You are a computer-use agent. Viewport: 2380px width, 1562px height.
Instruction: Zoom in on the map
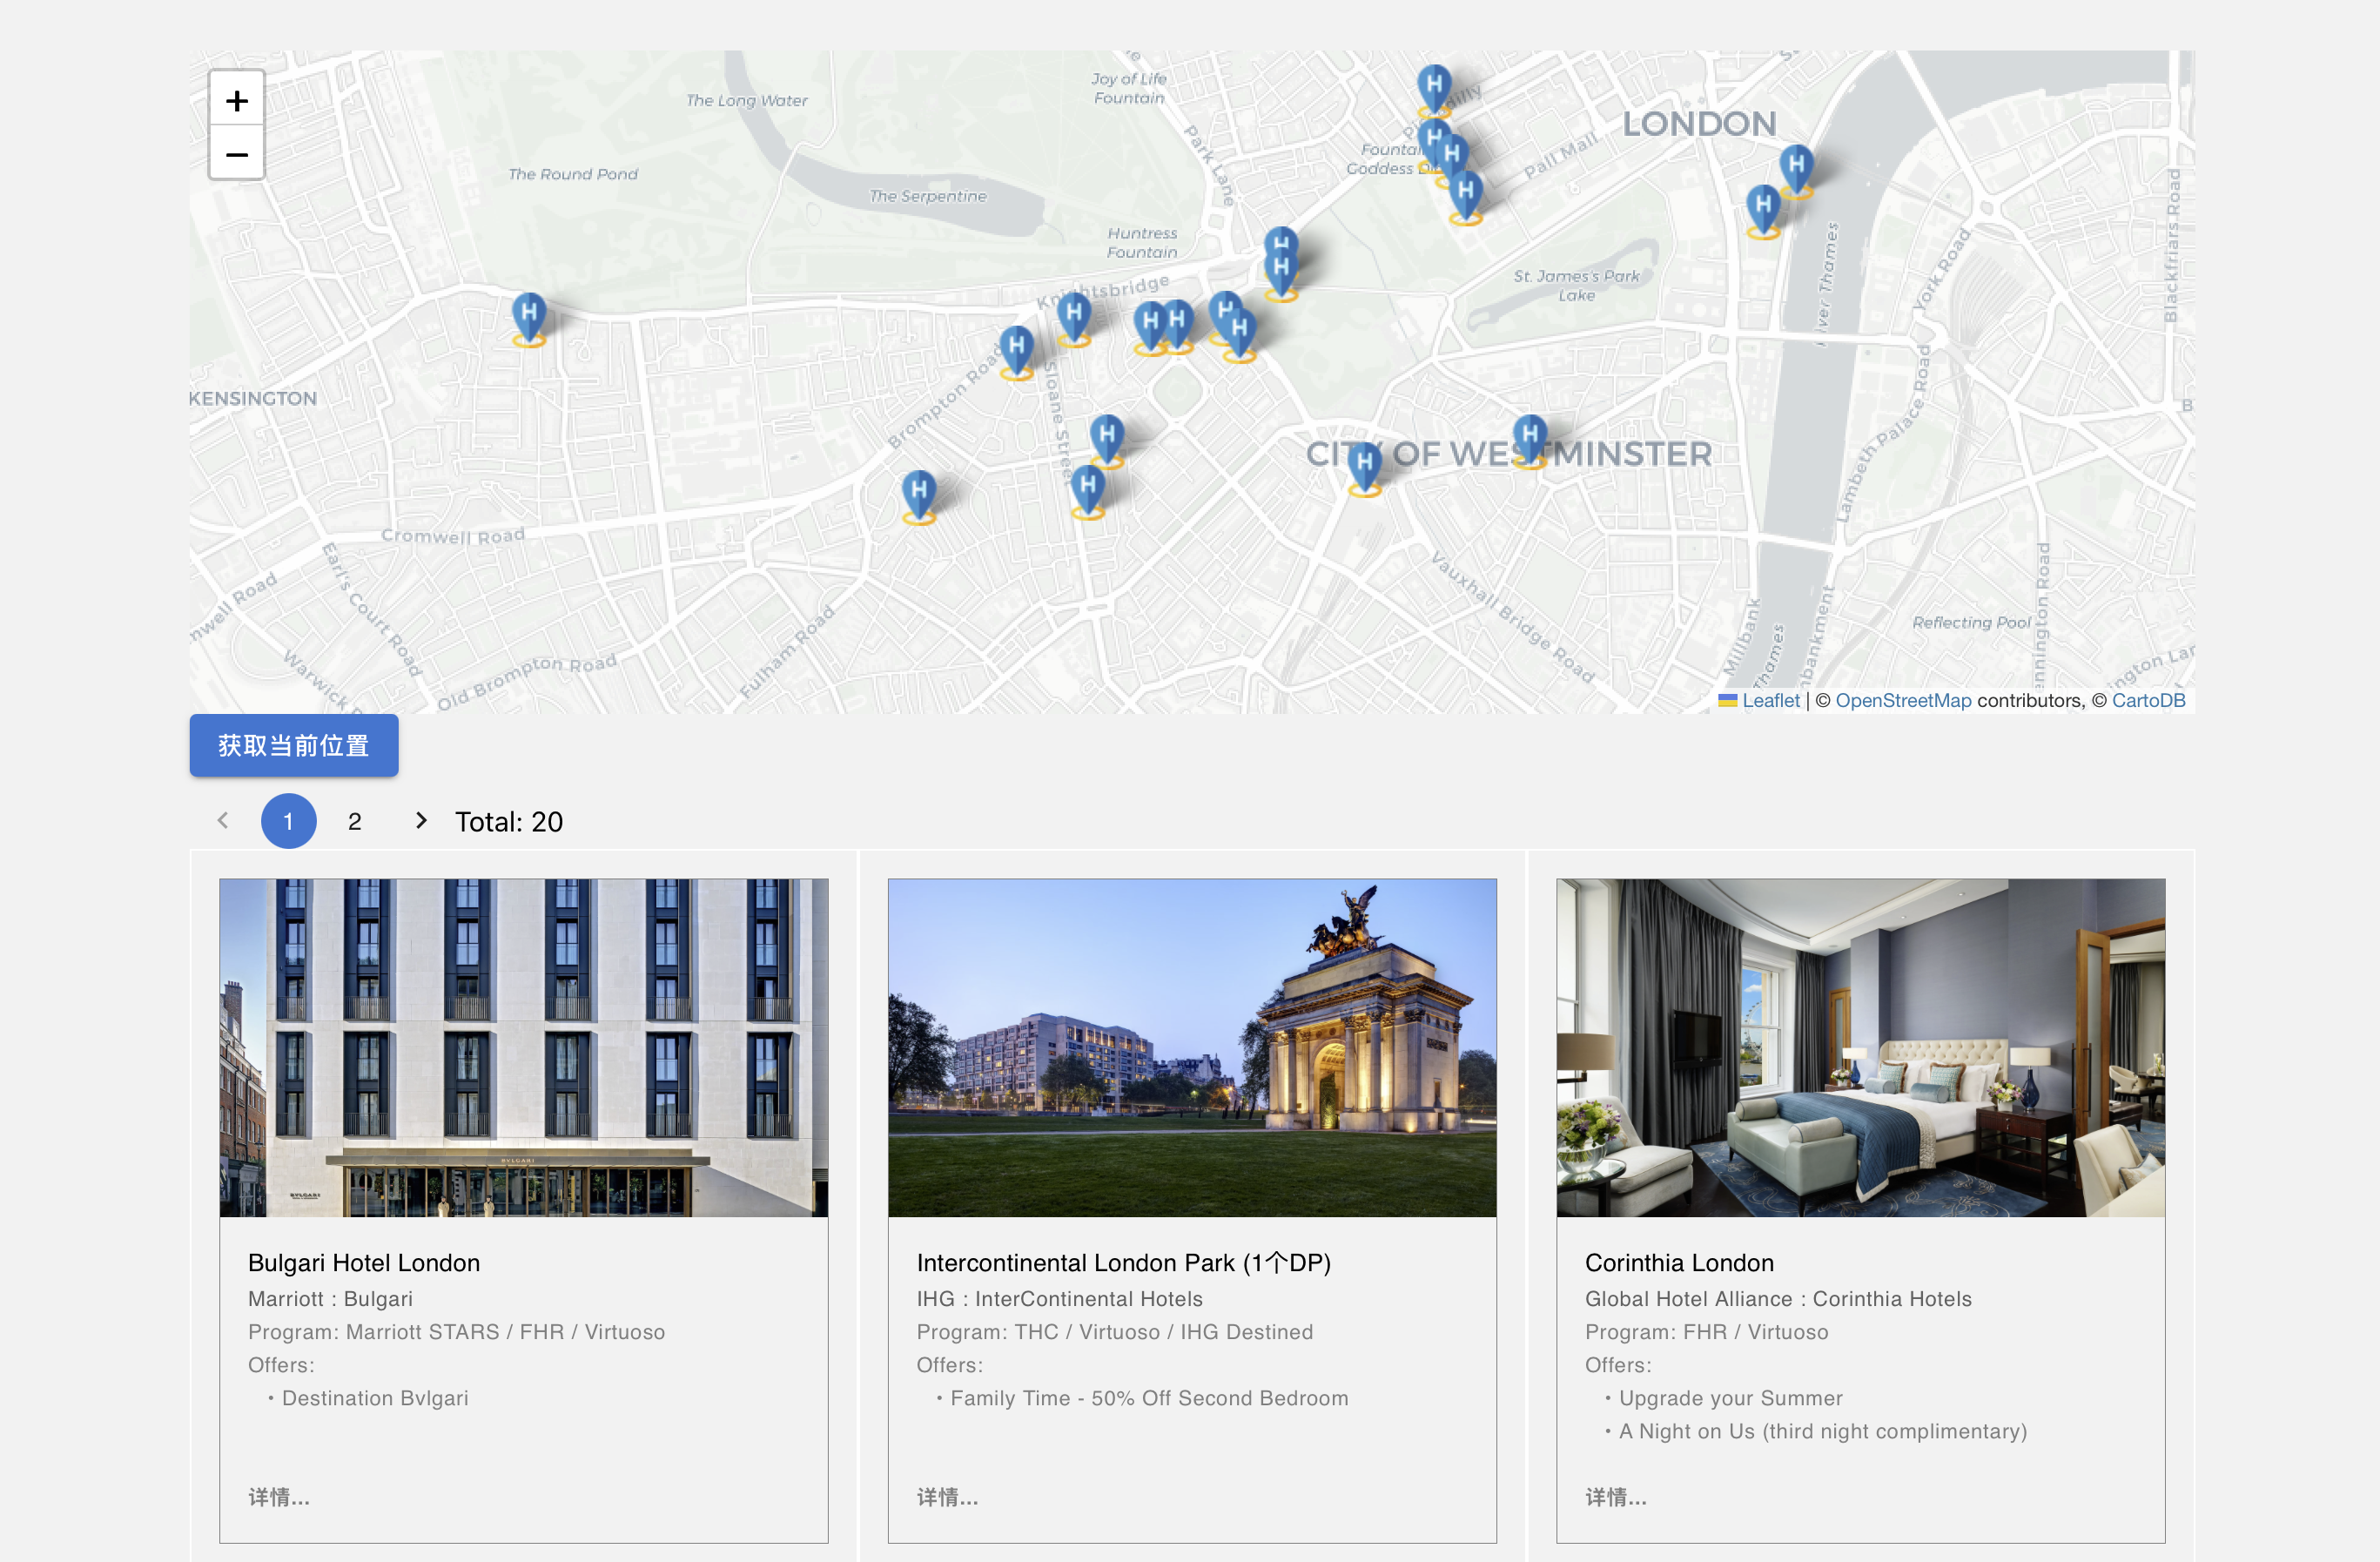[236, 100]
